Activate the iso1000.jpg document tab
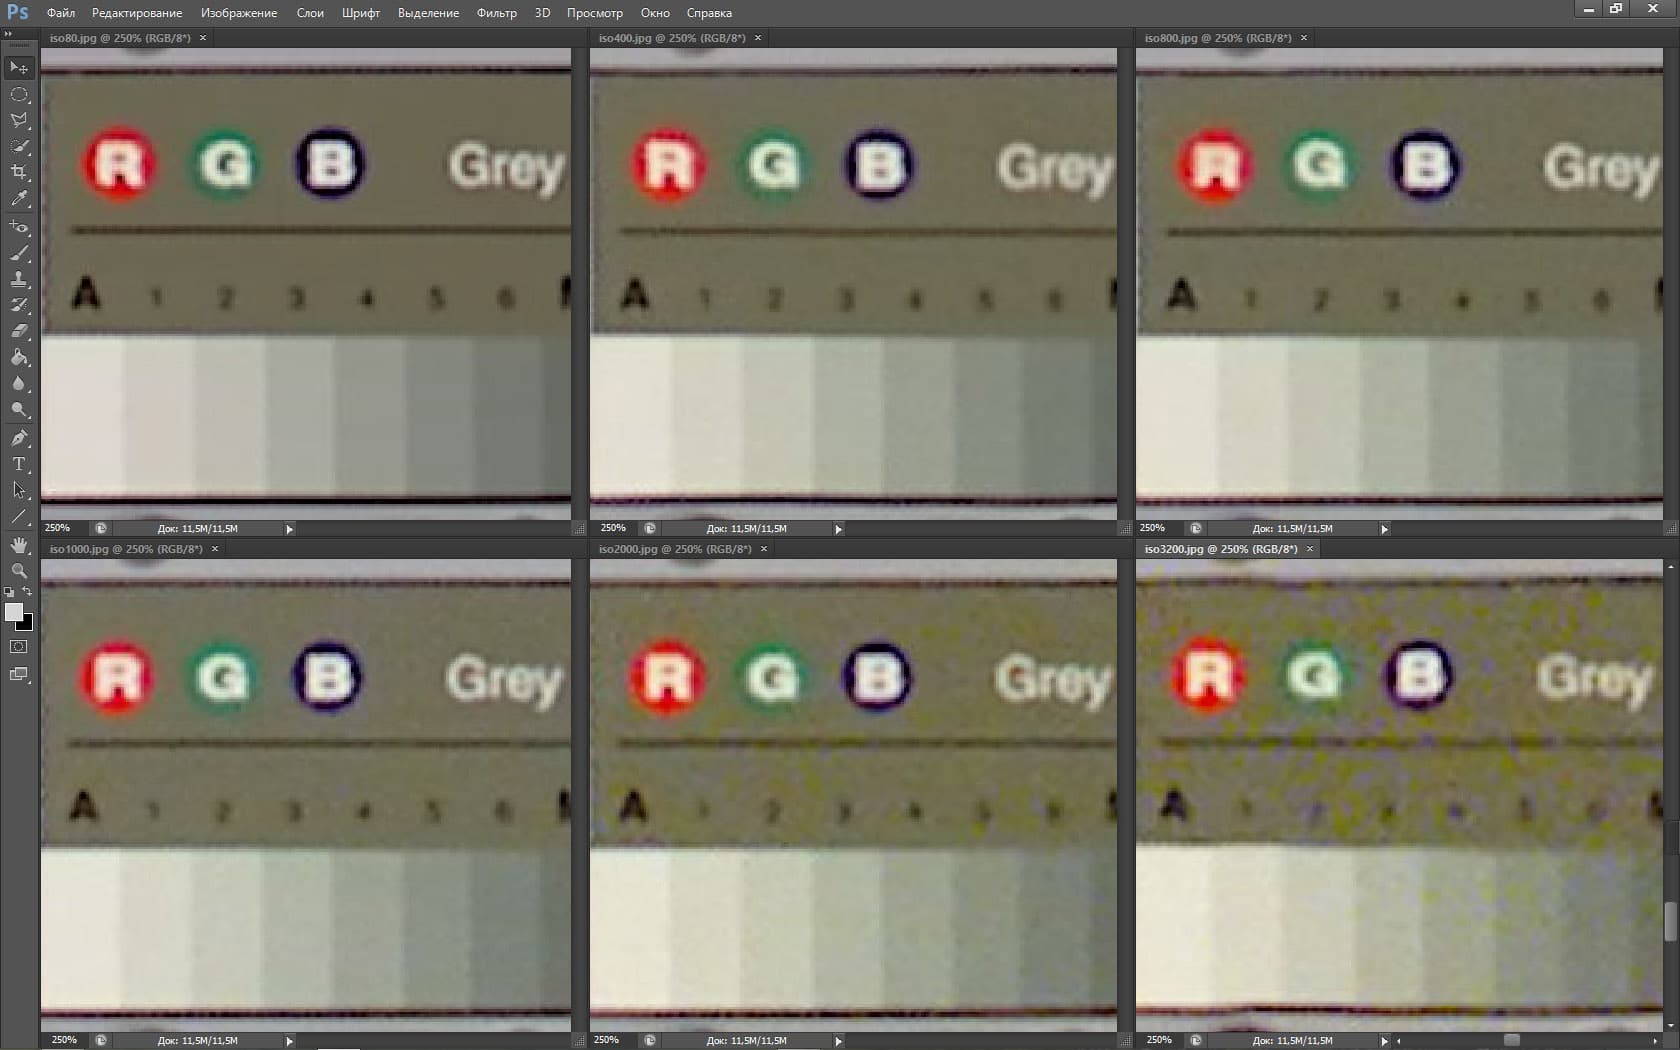1680x1050 pixels. (126, 549)
